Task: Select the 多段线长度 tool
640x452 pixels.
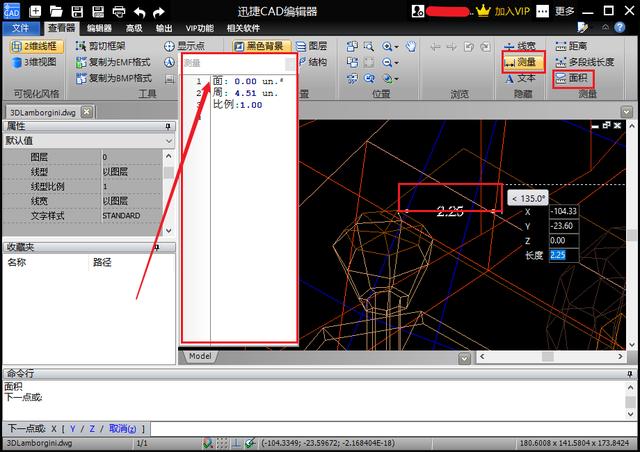Action: click(584, 62)
